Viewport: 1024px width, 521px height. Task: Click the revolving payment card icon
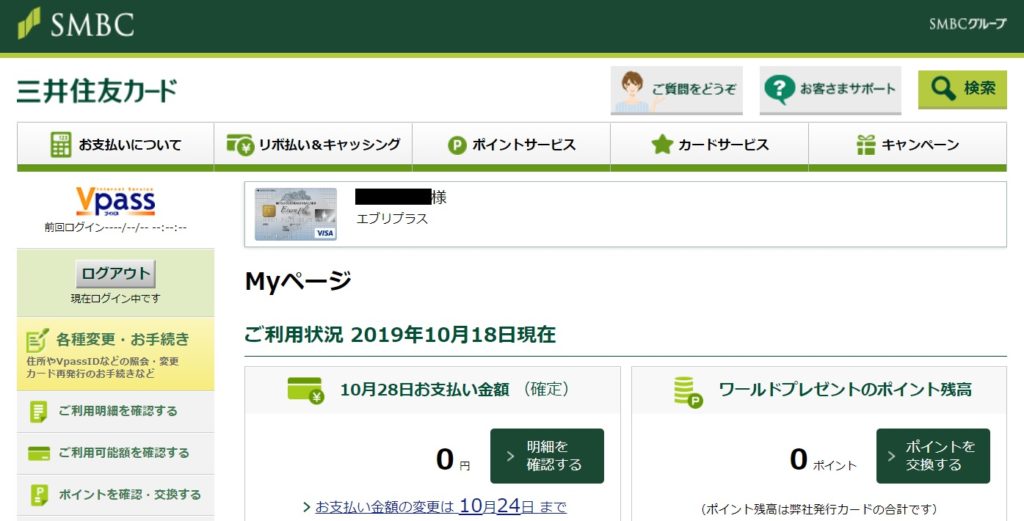click(240, 144)
